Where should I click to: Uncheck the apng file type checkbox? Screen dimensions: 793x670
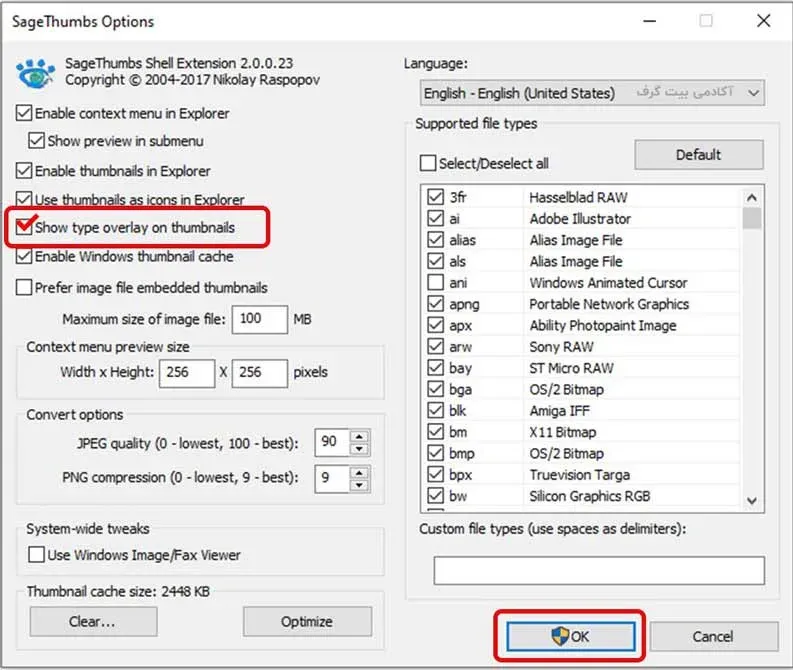click(435, 303)
